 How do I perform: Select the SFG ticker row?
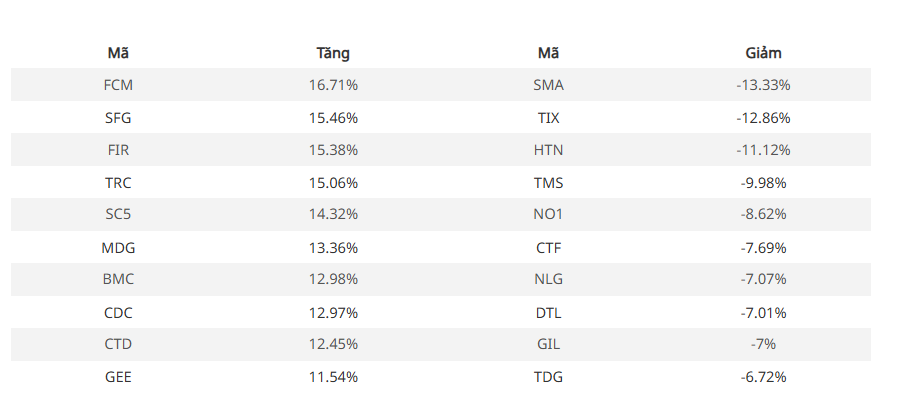tap(440, 118)
